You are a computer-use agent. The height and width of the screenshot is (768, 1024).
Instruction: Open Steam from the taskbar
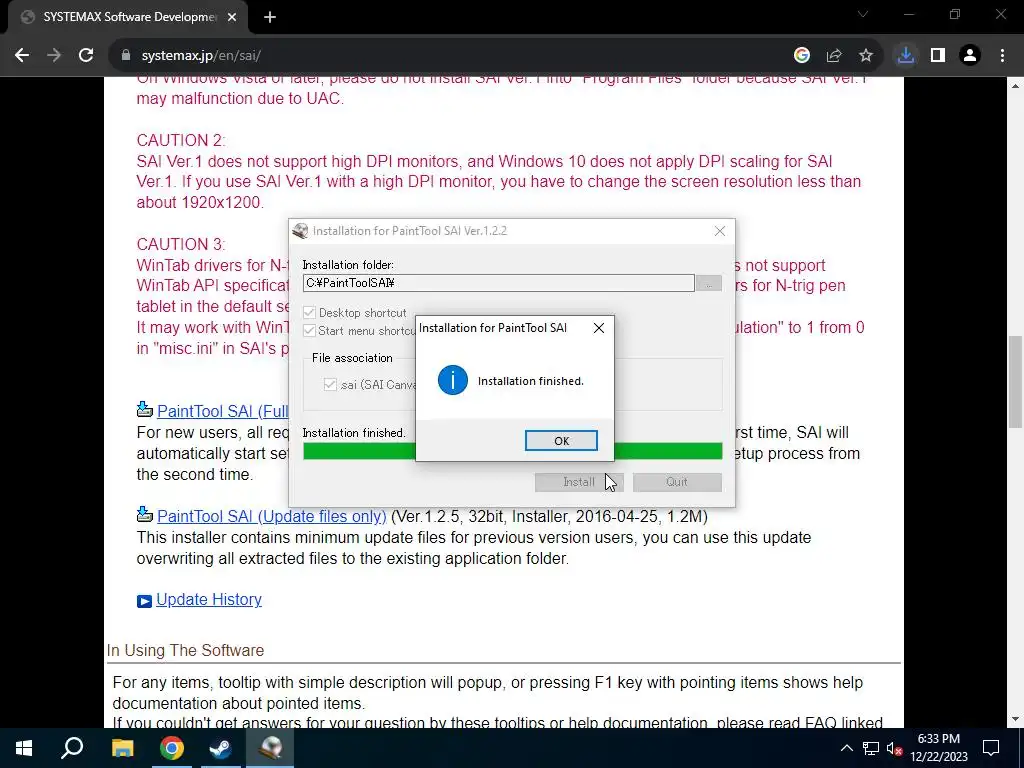(x=221, y=748)
